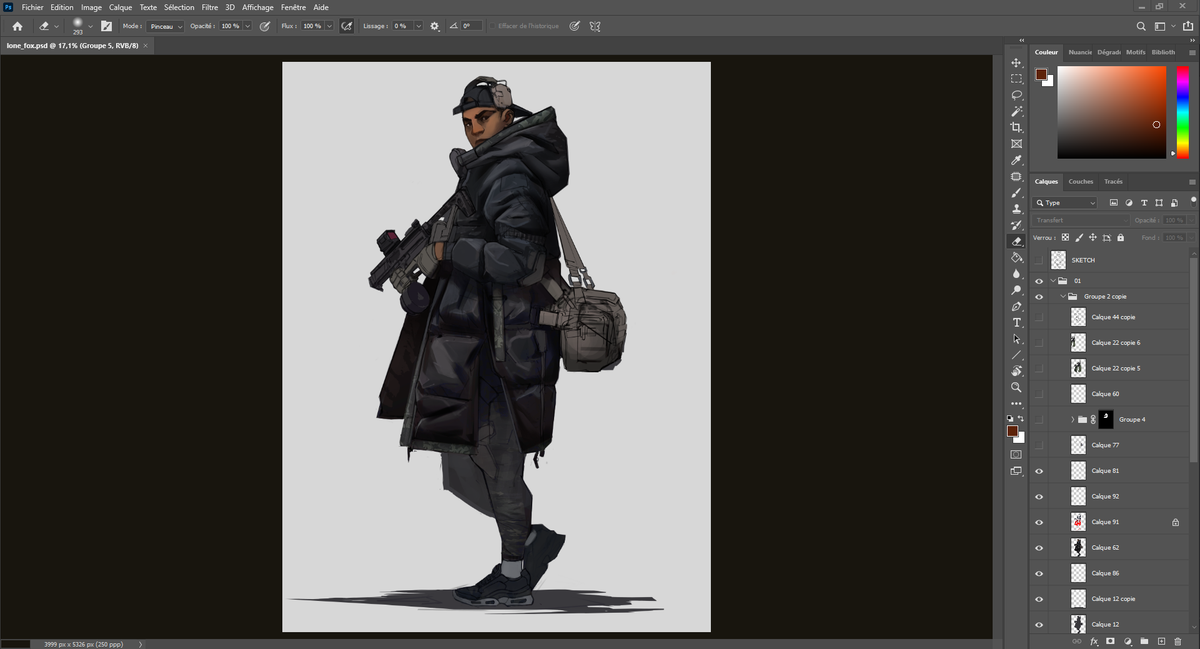The width and height of the screenshot is (1200, 649).
Task: Open layer effects fx menu
Action: pyautogui.click(x=1094, y=641)
